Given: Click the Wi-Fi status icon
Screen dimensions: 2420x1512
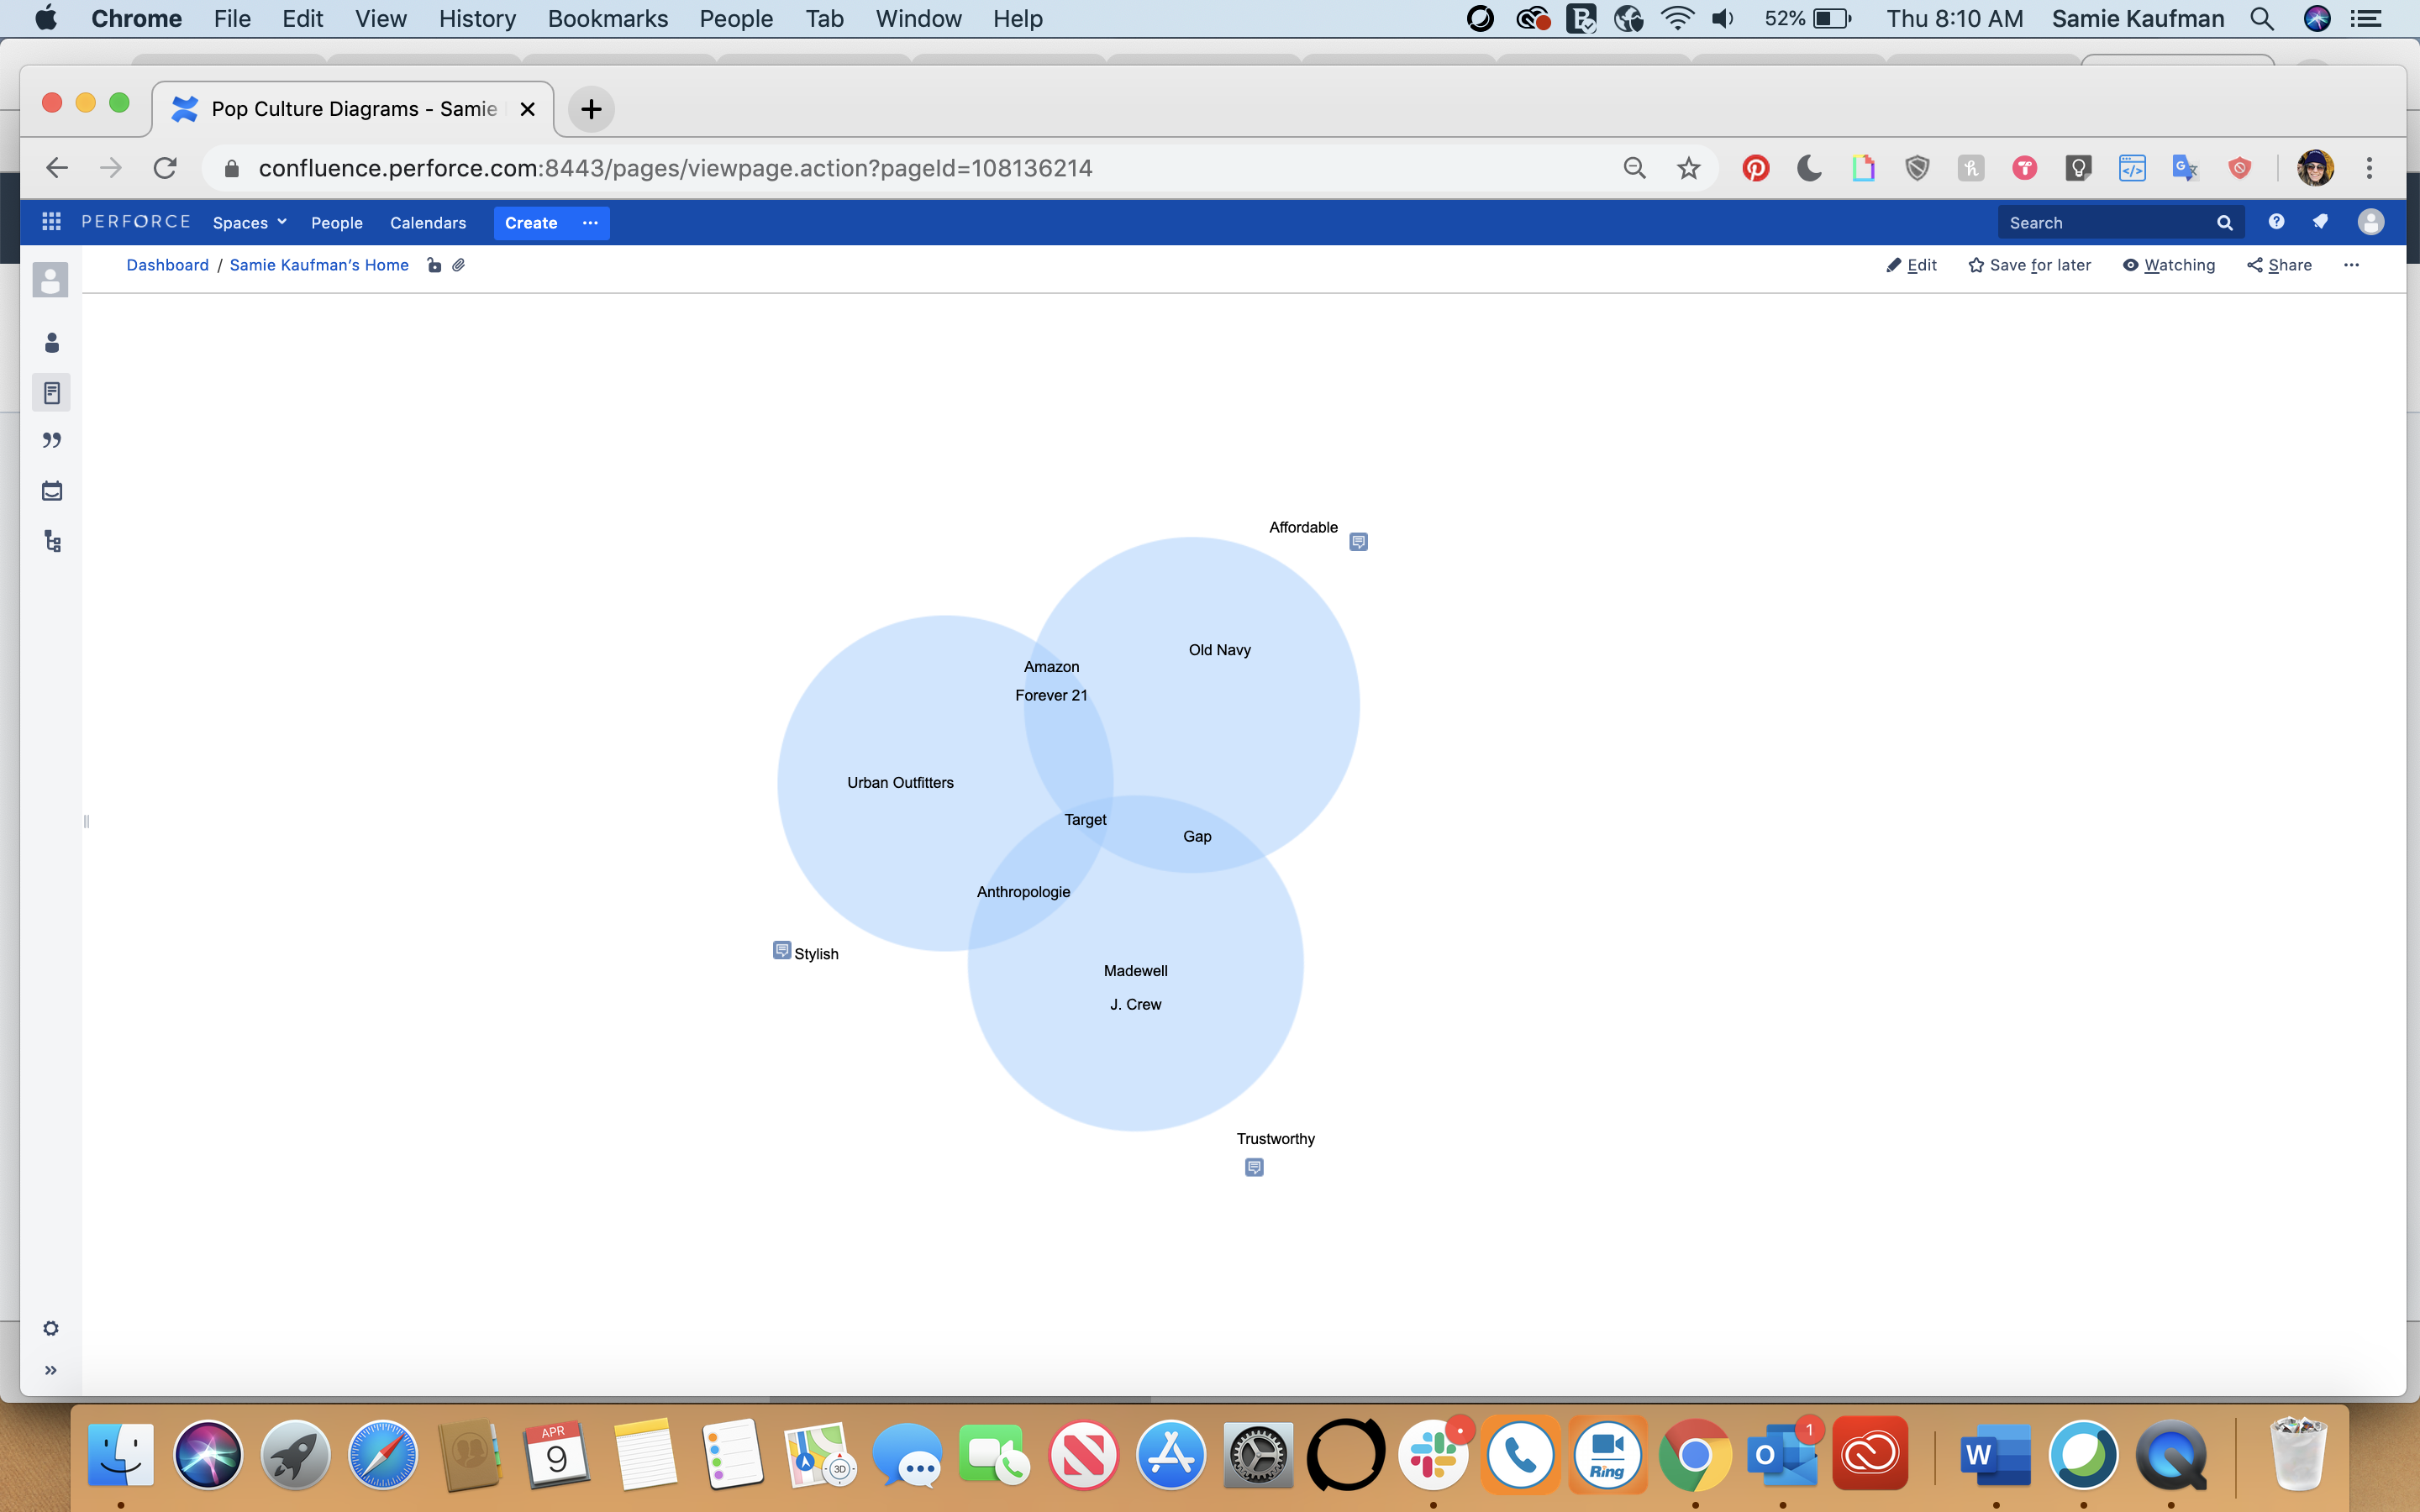Looking at the screenshot, I should click(1677, 18).
